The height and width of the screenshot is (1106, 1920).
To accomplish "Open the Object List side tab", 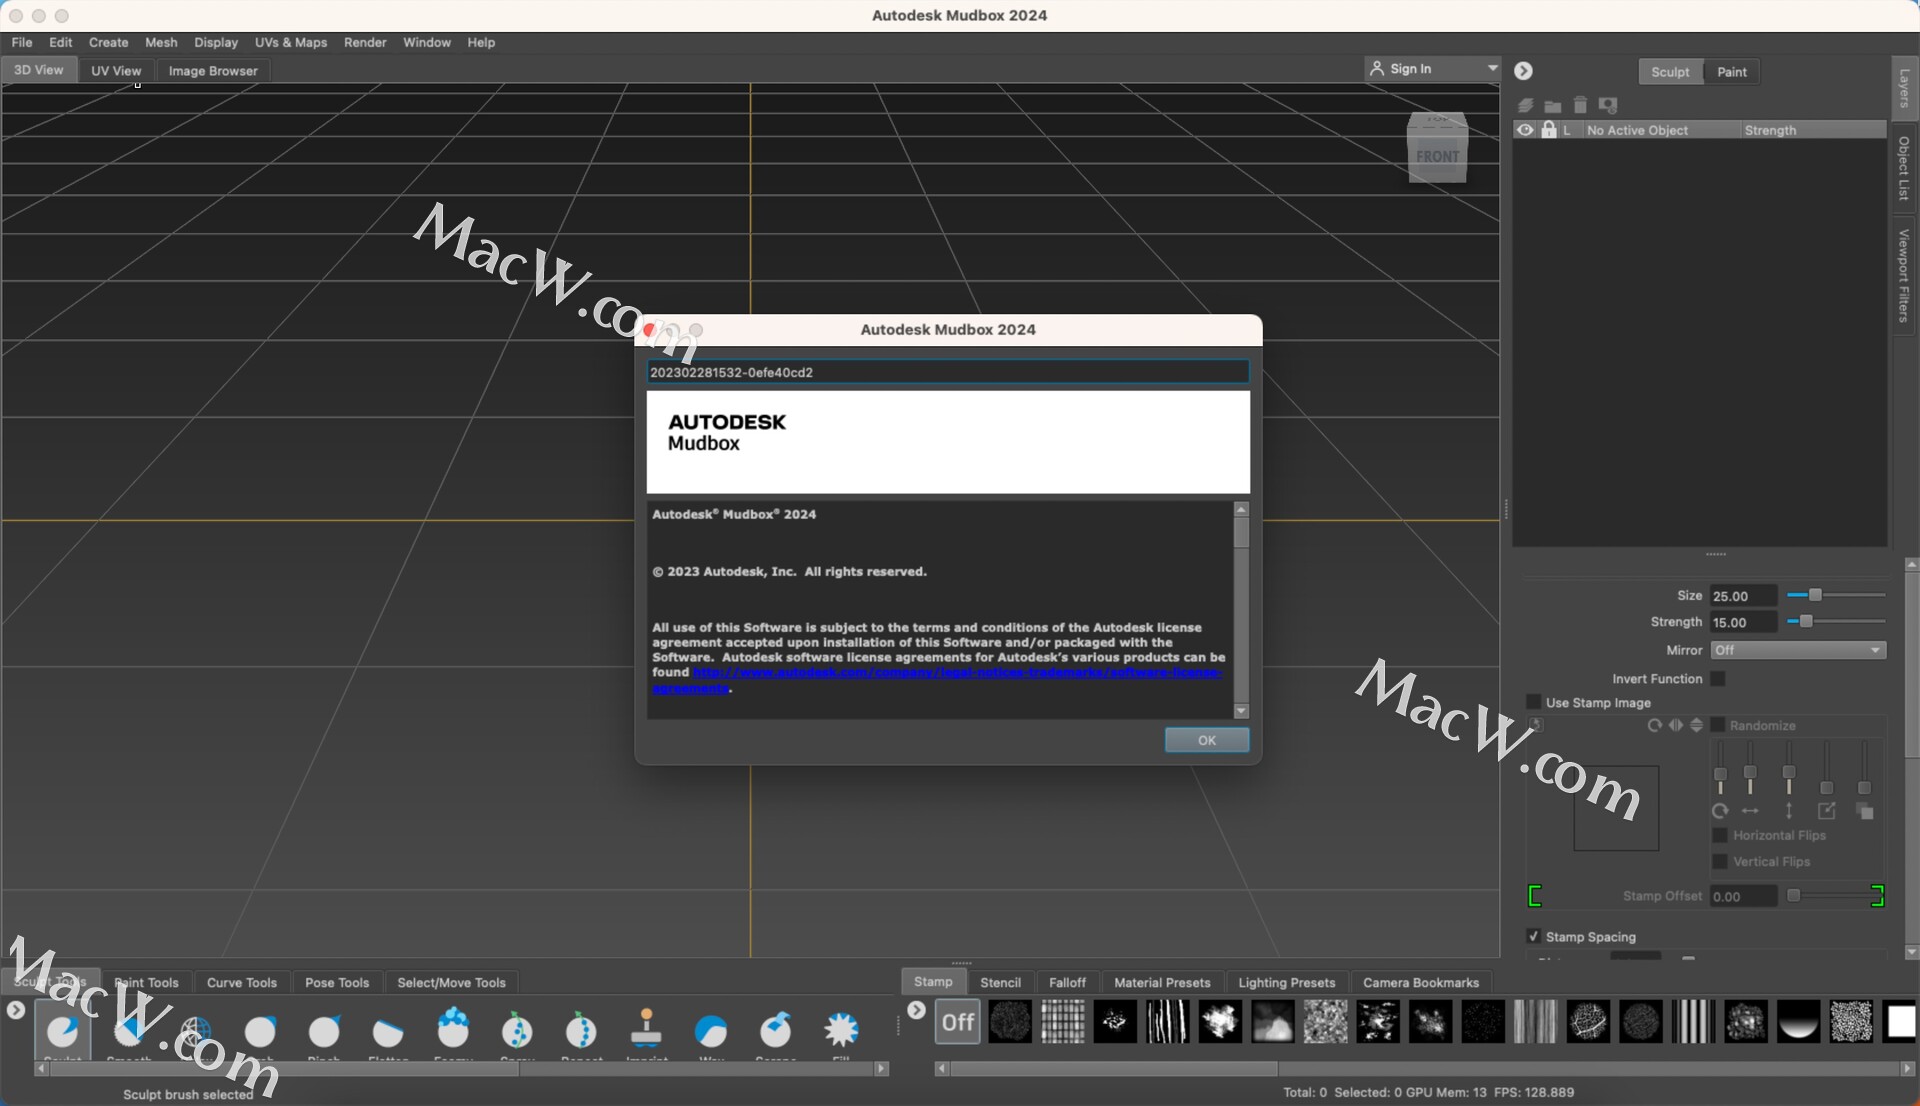I will coord(1904,168).
